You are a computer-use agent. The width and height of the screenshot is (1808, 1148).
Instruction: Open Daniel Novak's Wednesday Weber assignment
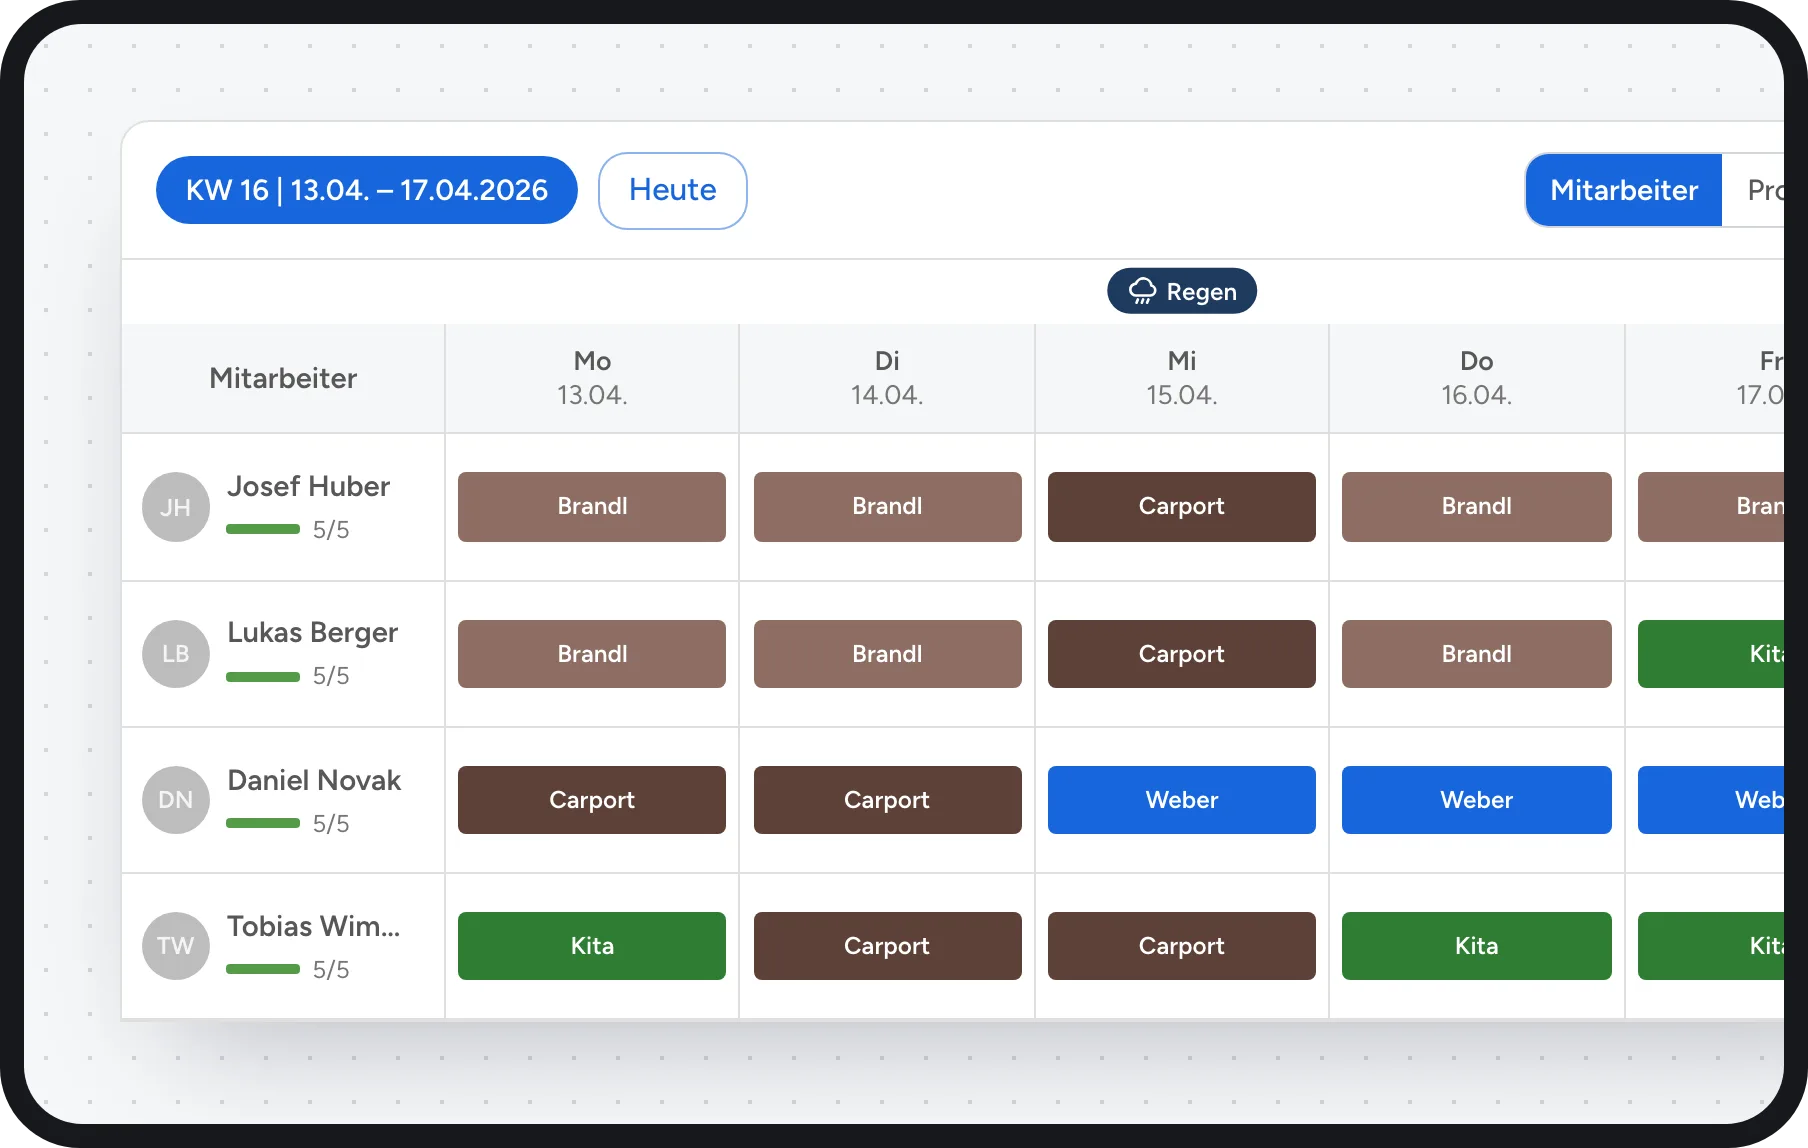tap(1182, 800)
